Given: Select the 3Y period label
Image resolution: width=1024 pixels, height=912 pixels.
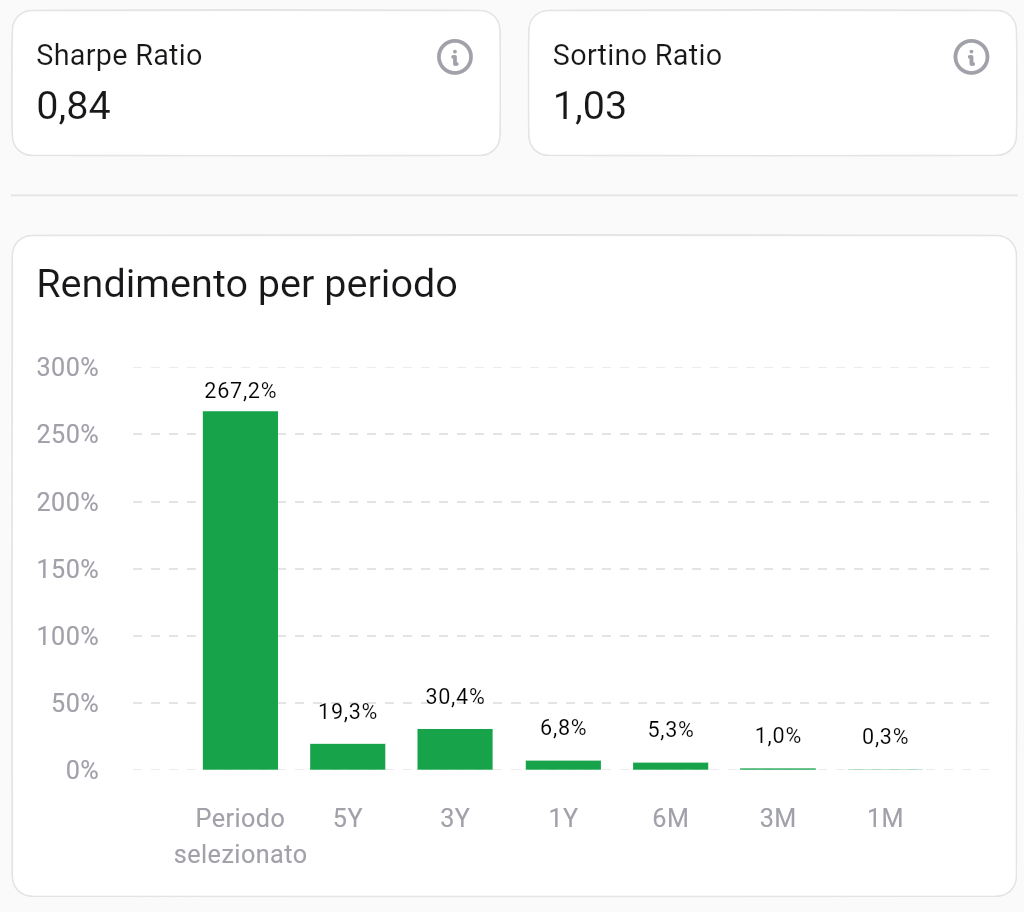Looking at the screenshot, I should pos(455,818).
